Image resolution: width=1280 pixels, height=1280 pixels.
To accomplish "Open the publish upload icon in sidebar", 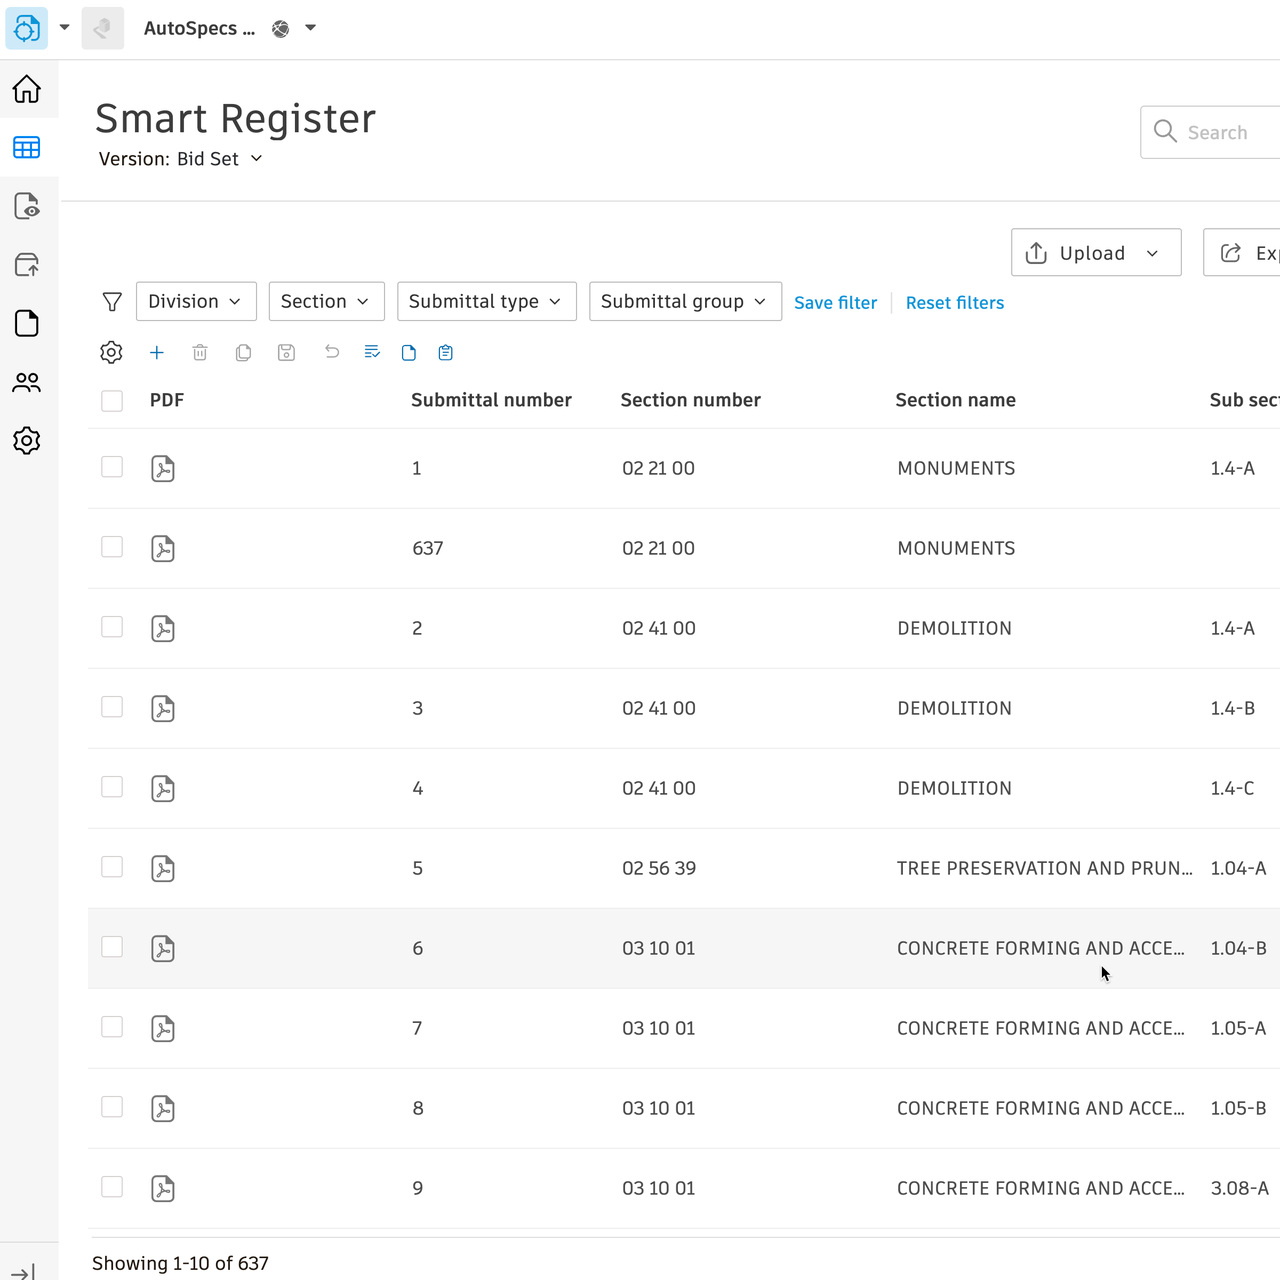I will tap(27, 265).
